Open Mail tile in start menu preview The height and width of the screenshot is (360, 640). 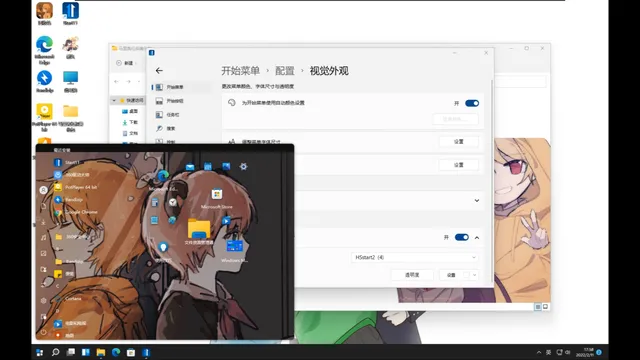pyautogui.click(x=190, y=167)
